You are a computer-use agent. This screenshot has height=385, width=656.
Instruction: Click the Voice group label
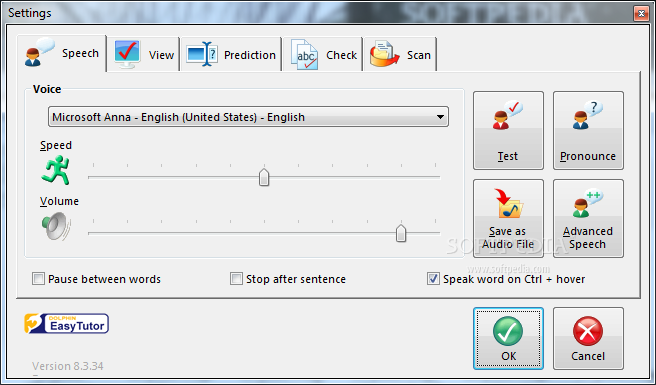(47, 89)
